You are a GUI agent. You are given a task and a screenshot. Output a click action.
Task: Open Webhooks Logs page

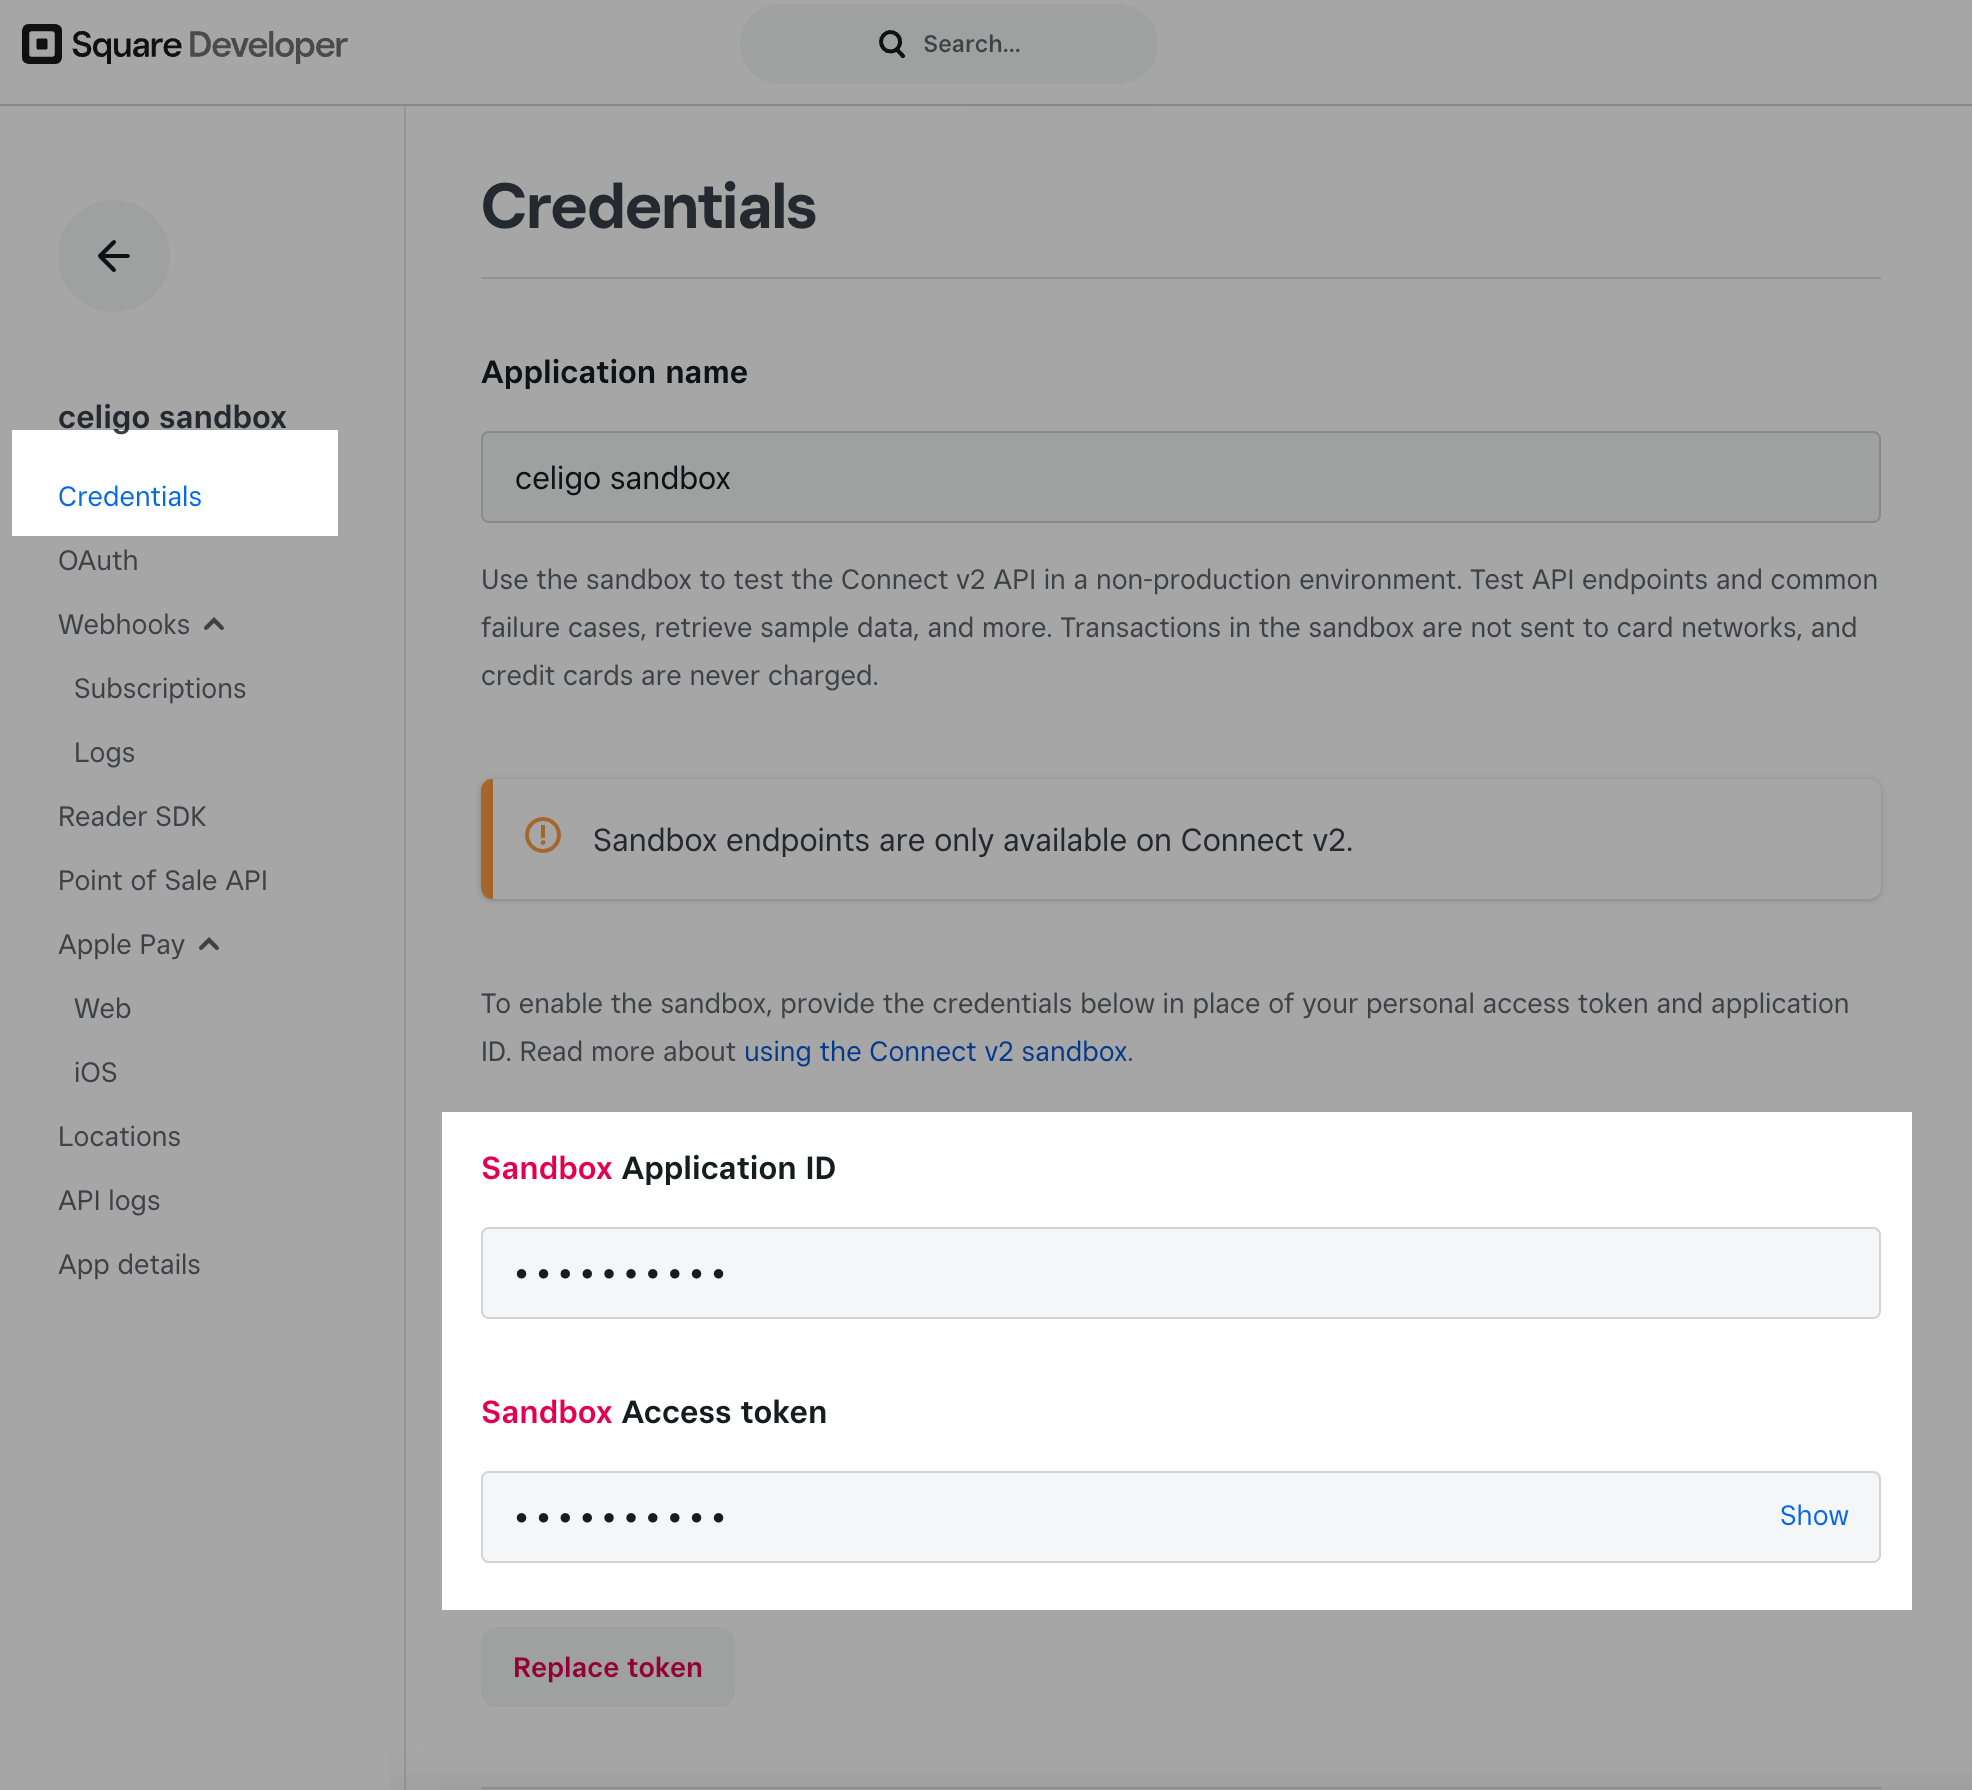coord(104,753)
